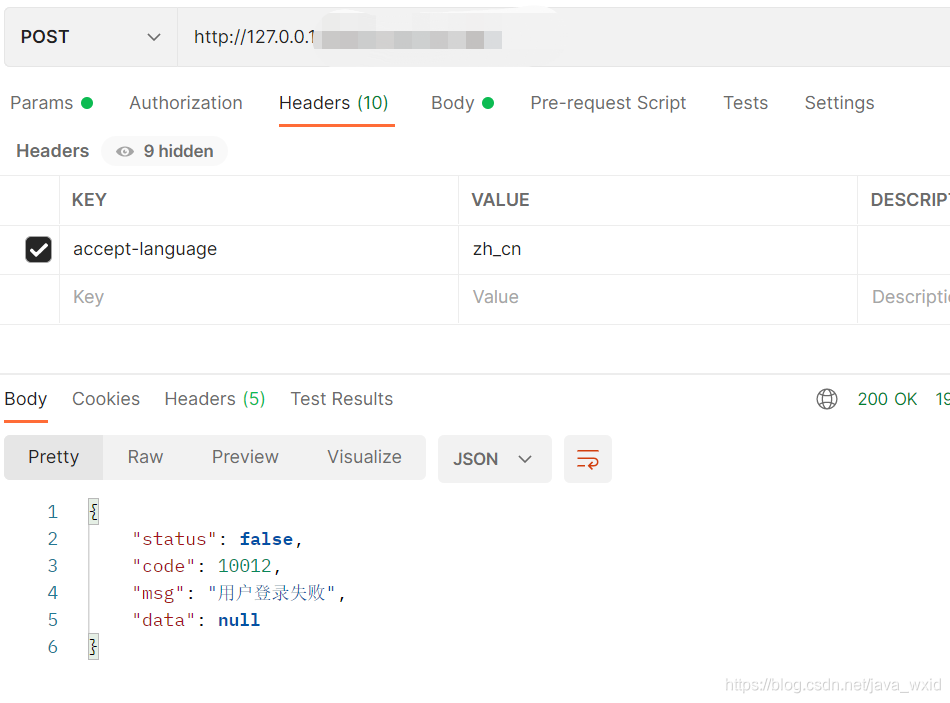950x703 pixels.
Task: Click the eye icon for hidden headers
Action: [125, 152]
